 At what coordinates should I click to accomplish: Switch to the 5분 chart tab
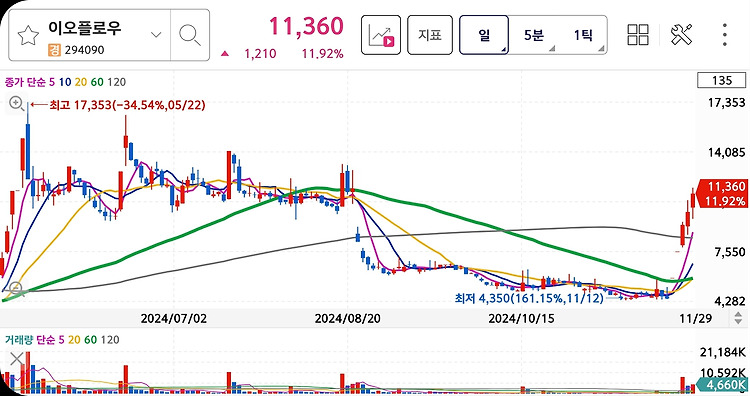[x=533, y=35]
